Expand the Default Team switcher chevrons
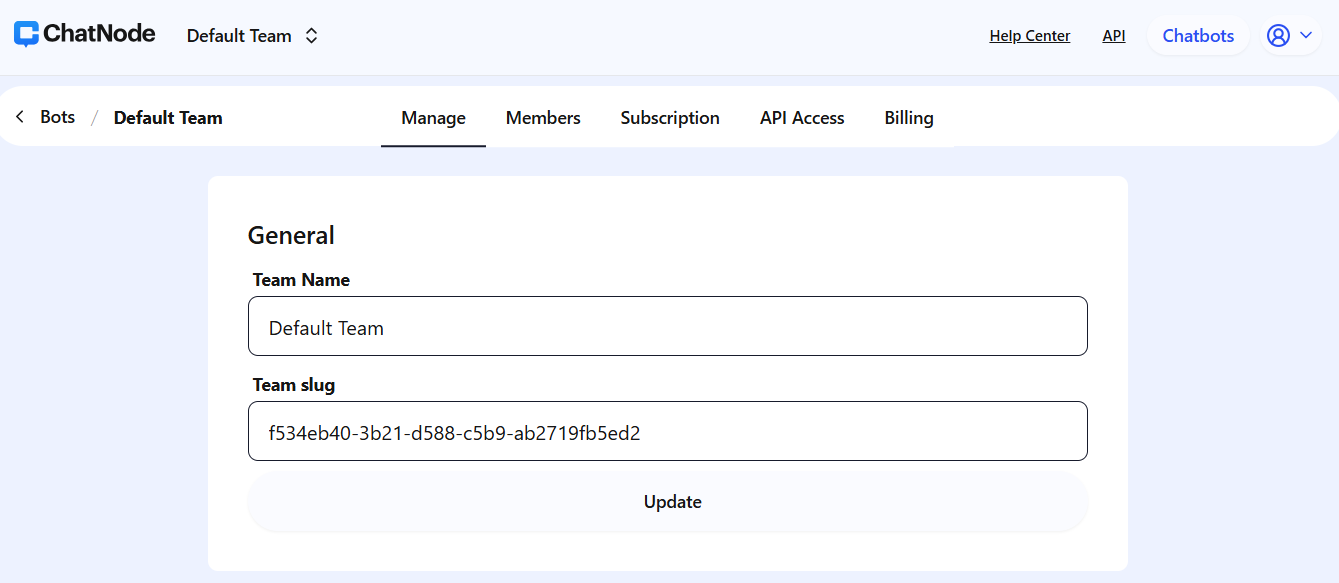This screenshot has height=583, width=1339. pos(312,36)
